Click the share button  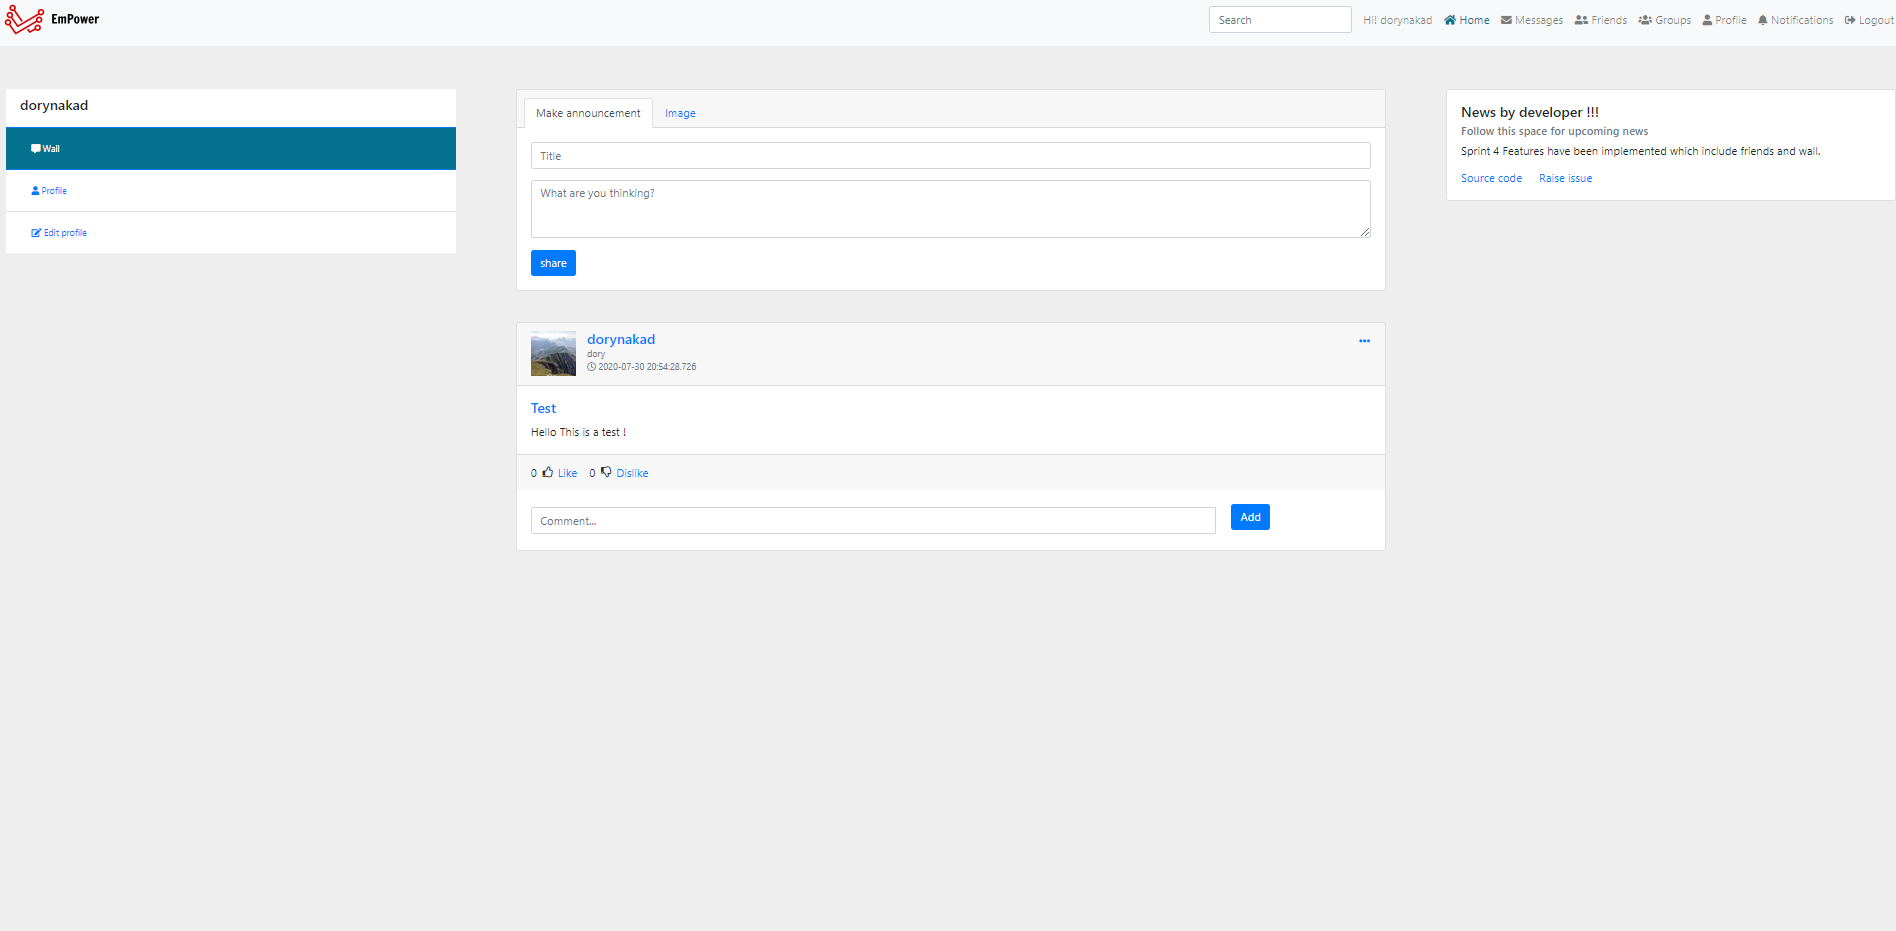pyautogui.click(x=553, y=263)
